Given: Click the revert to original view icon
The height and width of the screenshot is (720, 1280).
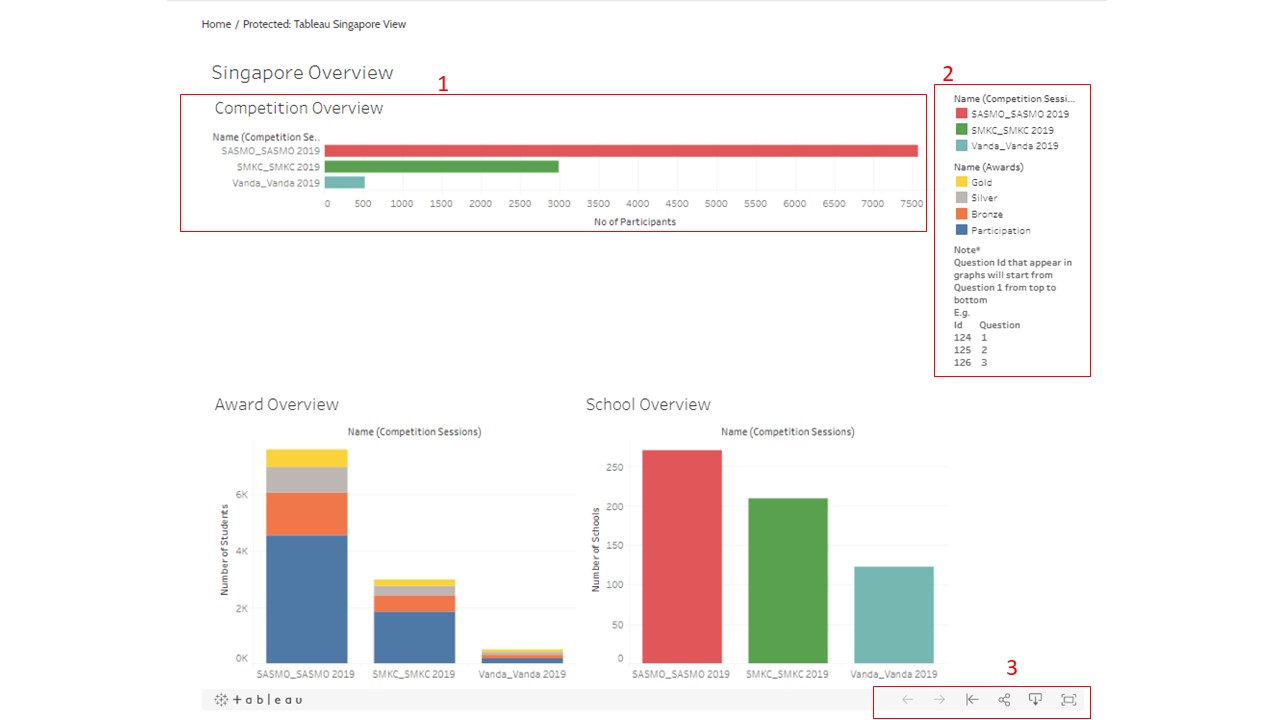Looking at the screenshot, I should coord(971,699).
